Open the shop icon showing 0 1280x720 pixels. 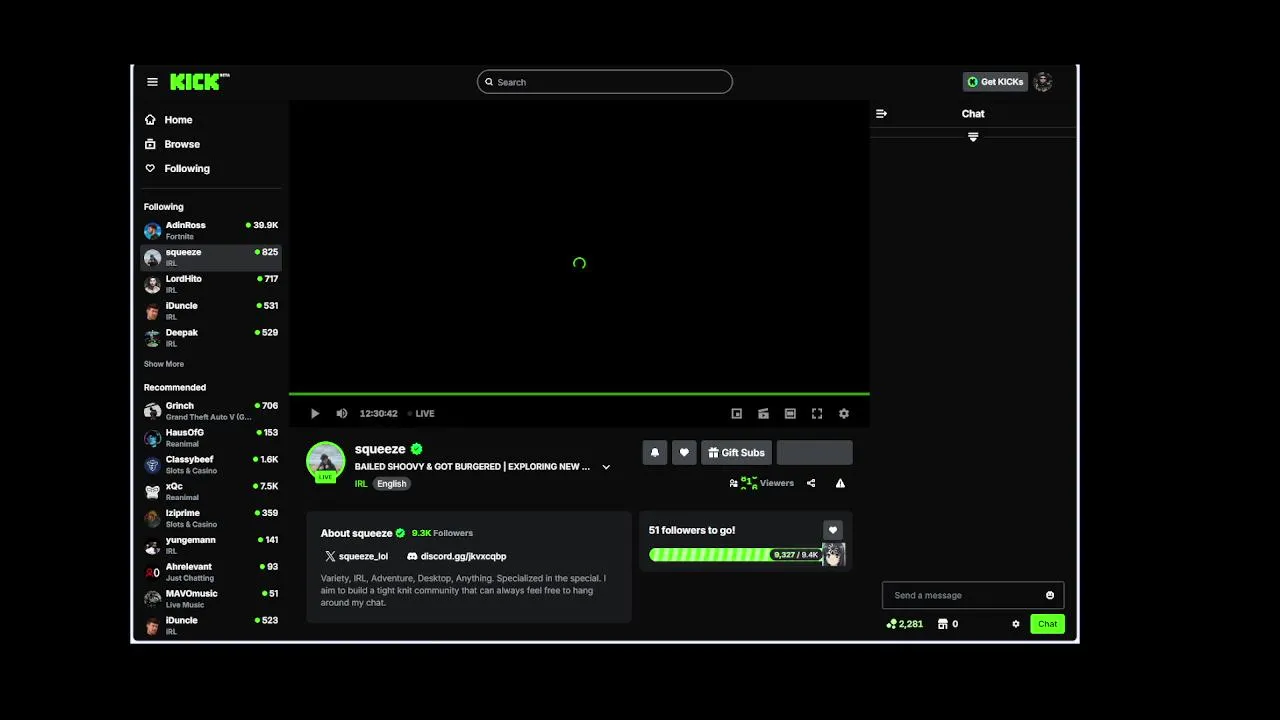(948, 624)
